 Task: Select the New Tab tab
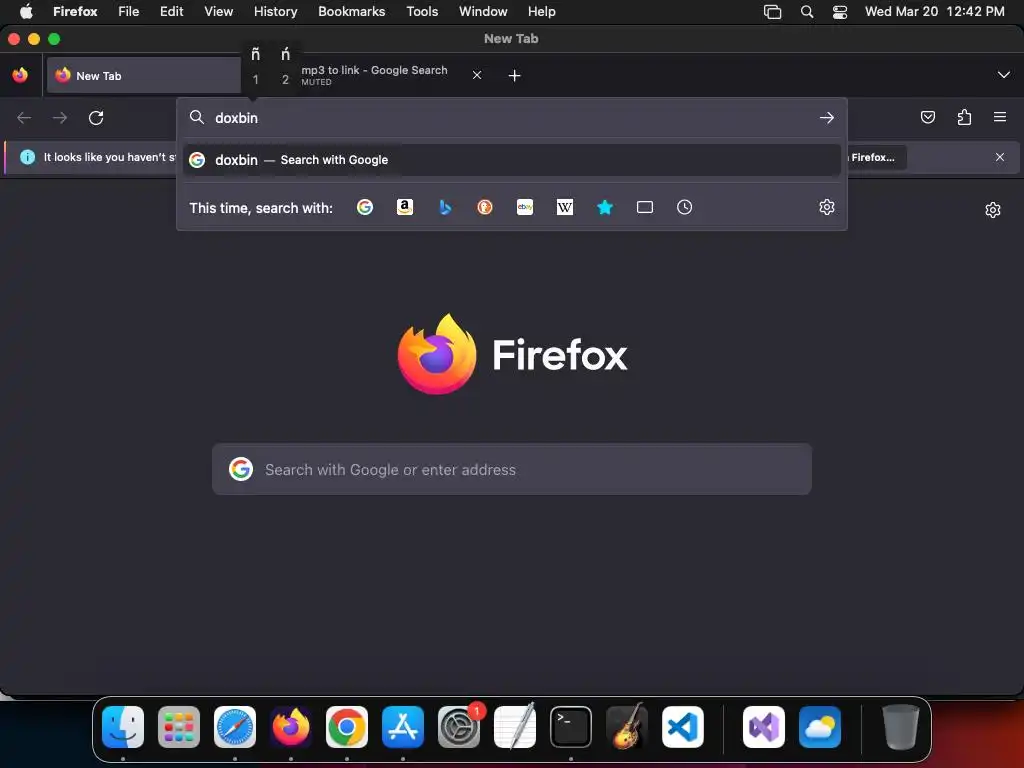144,76
